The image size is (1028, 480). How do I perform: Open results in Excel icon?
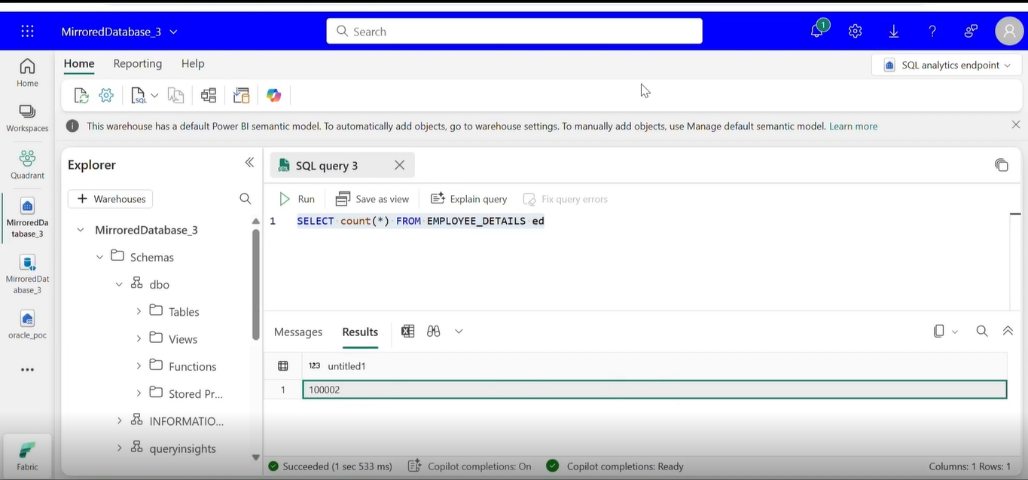(408, 331)
